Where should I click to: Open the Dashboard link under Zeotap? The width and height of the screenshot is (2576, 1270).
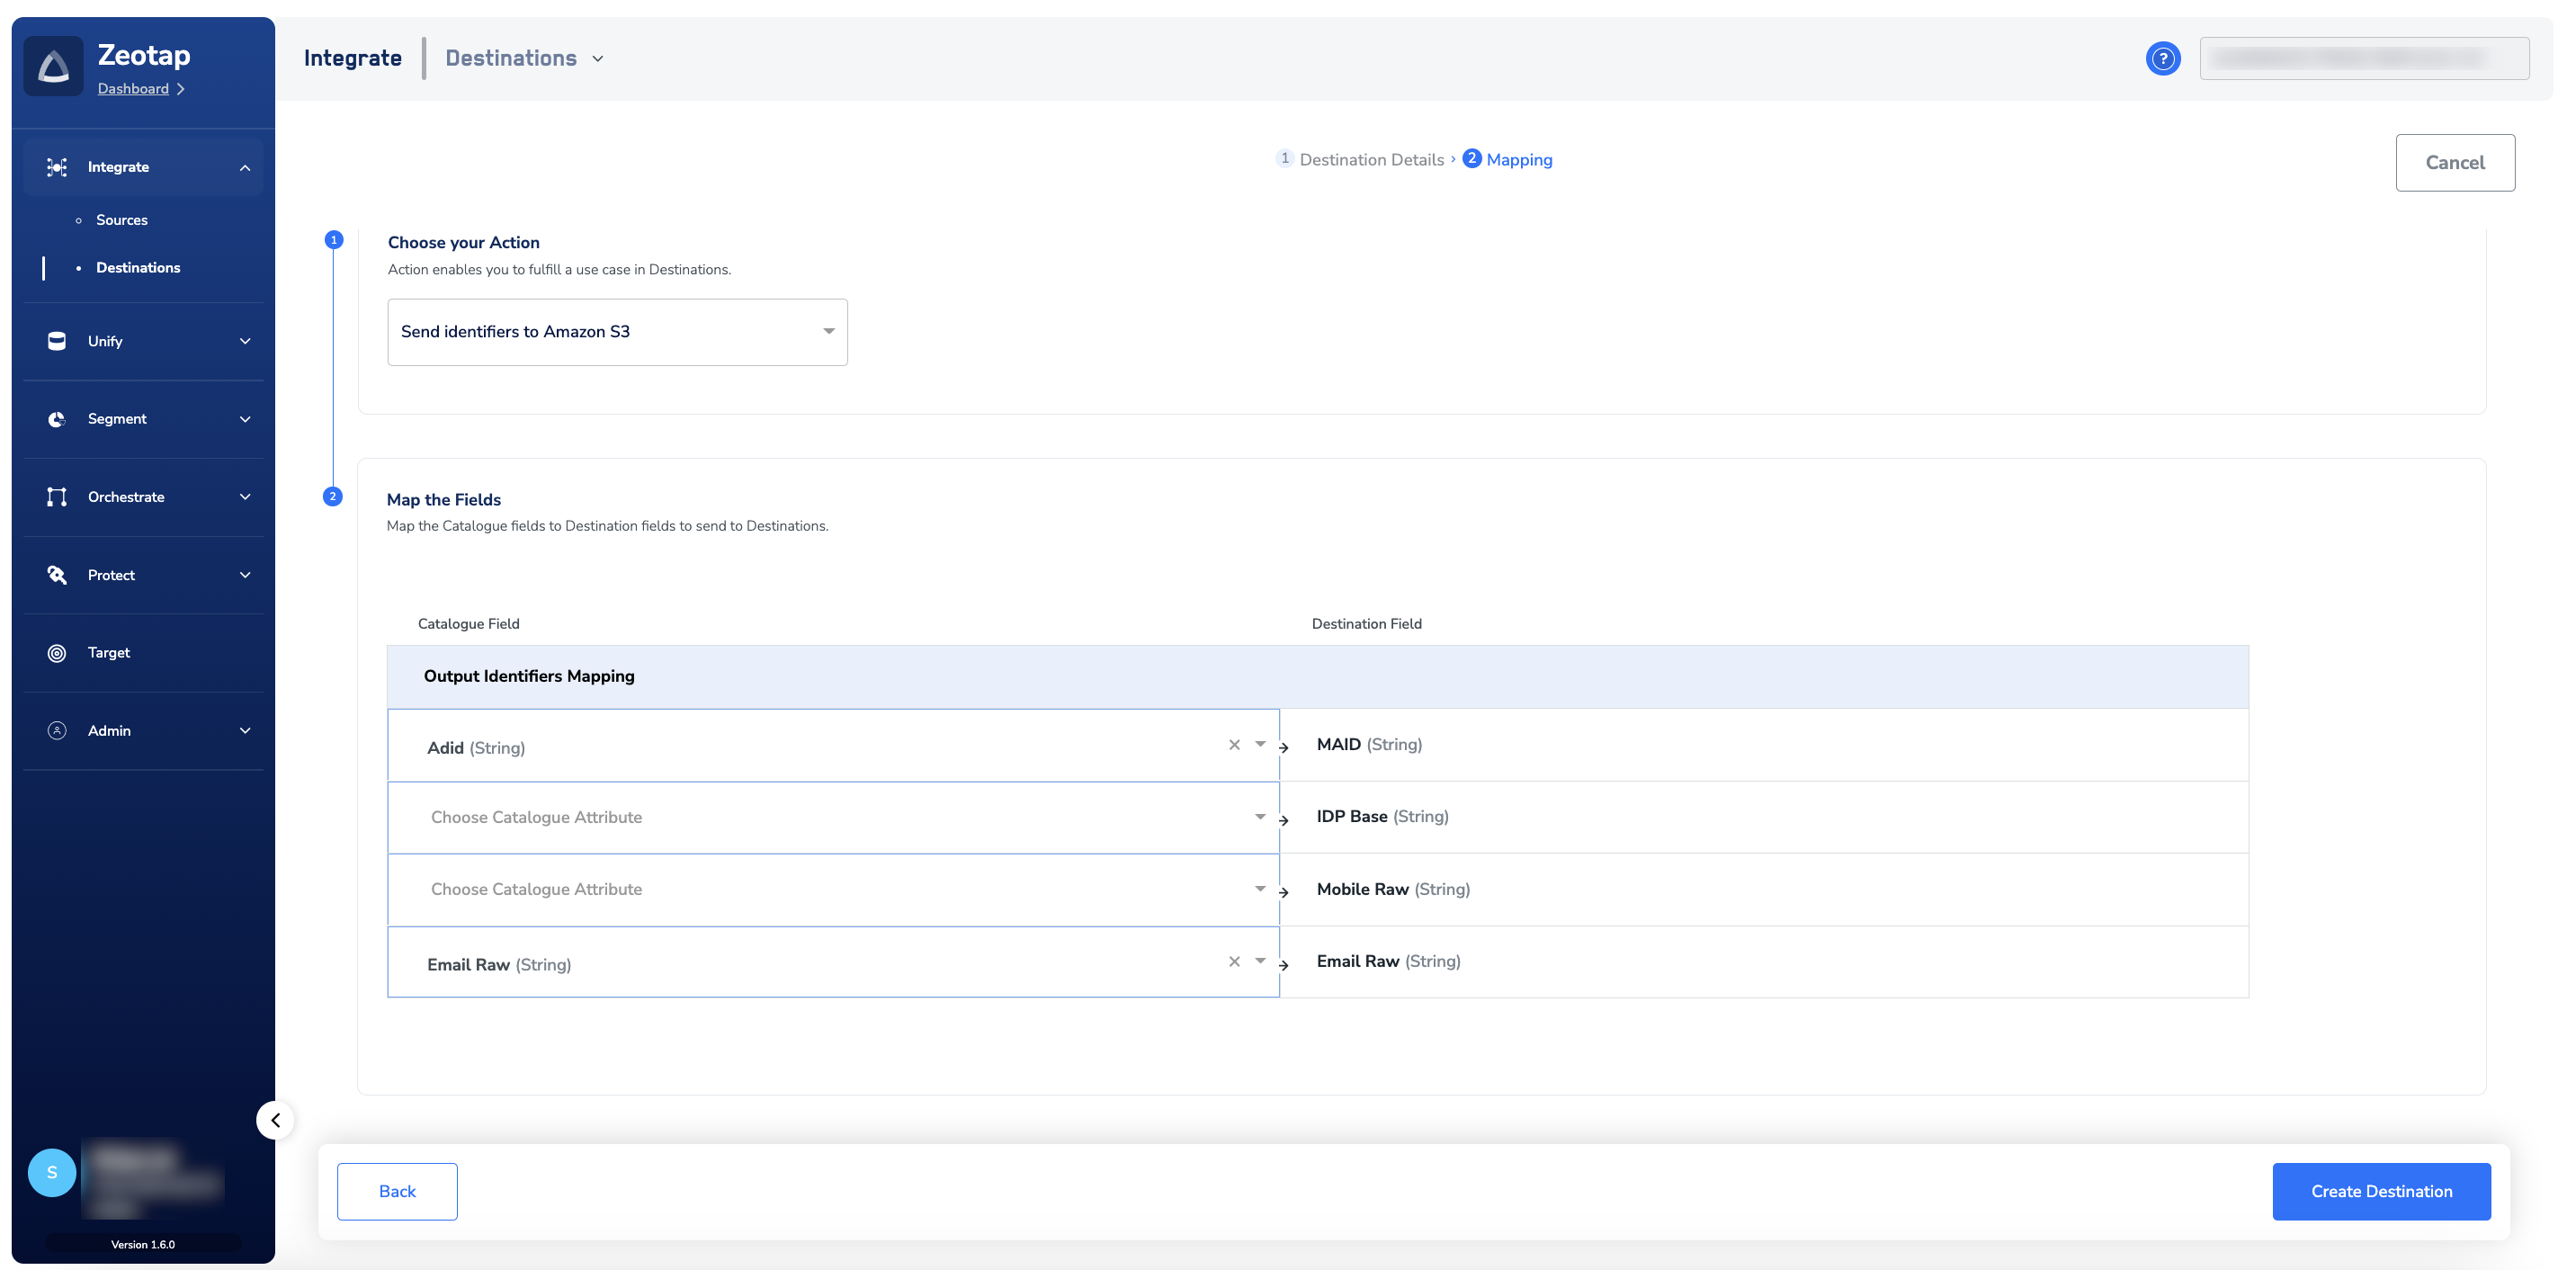tap(133, 89)
